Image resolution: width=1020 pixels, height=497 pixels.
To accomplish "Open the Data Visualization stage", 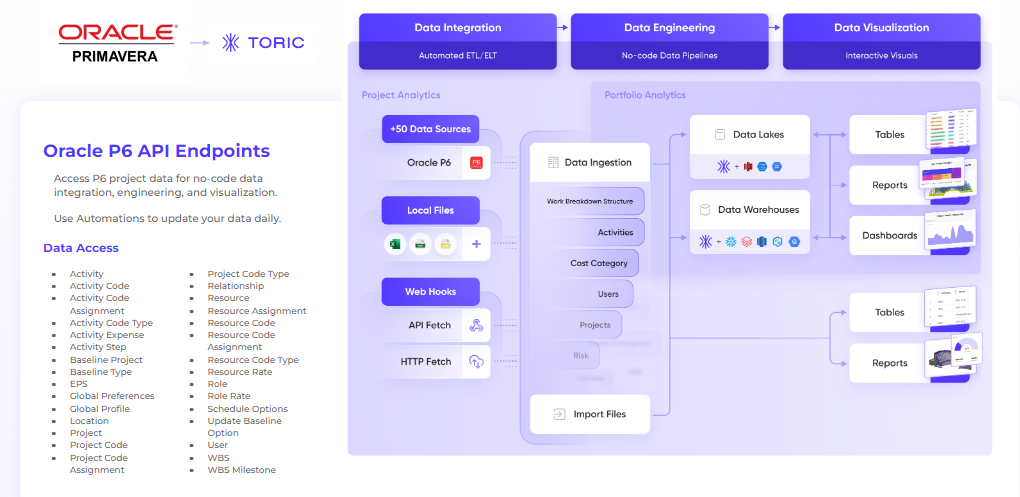I will [x=881, y=41].
